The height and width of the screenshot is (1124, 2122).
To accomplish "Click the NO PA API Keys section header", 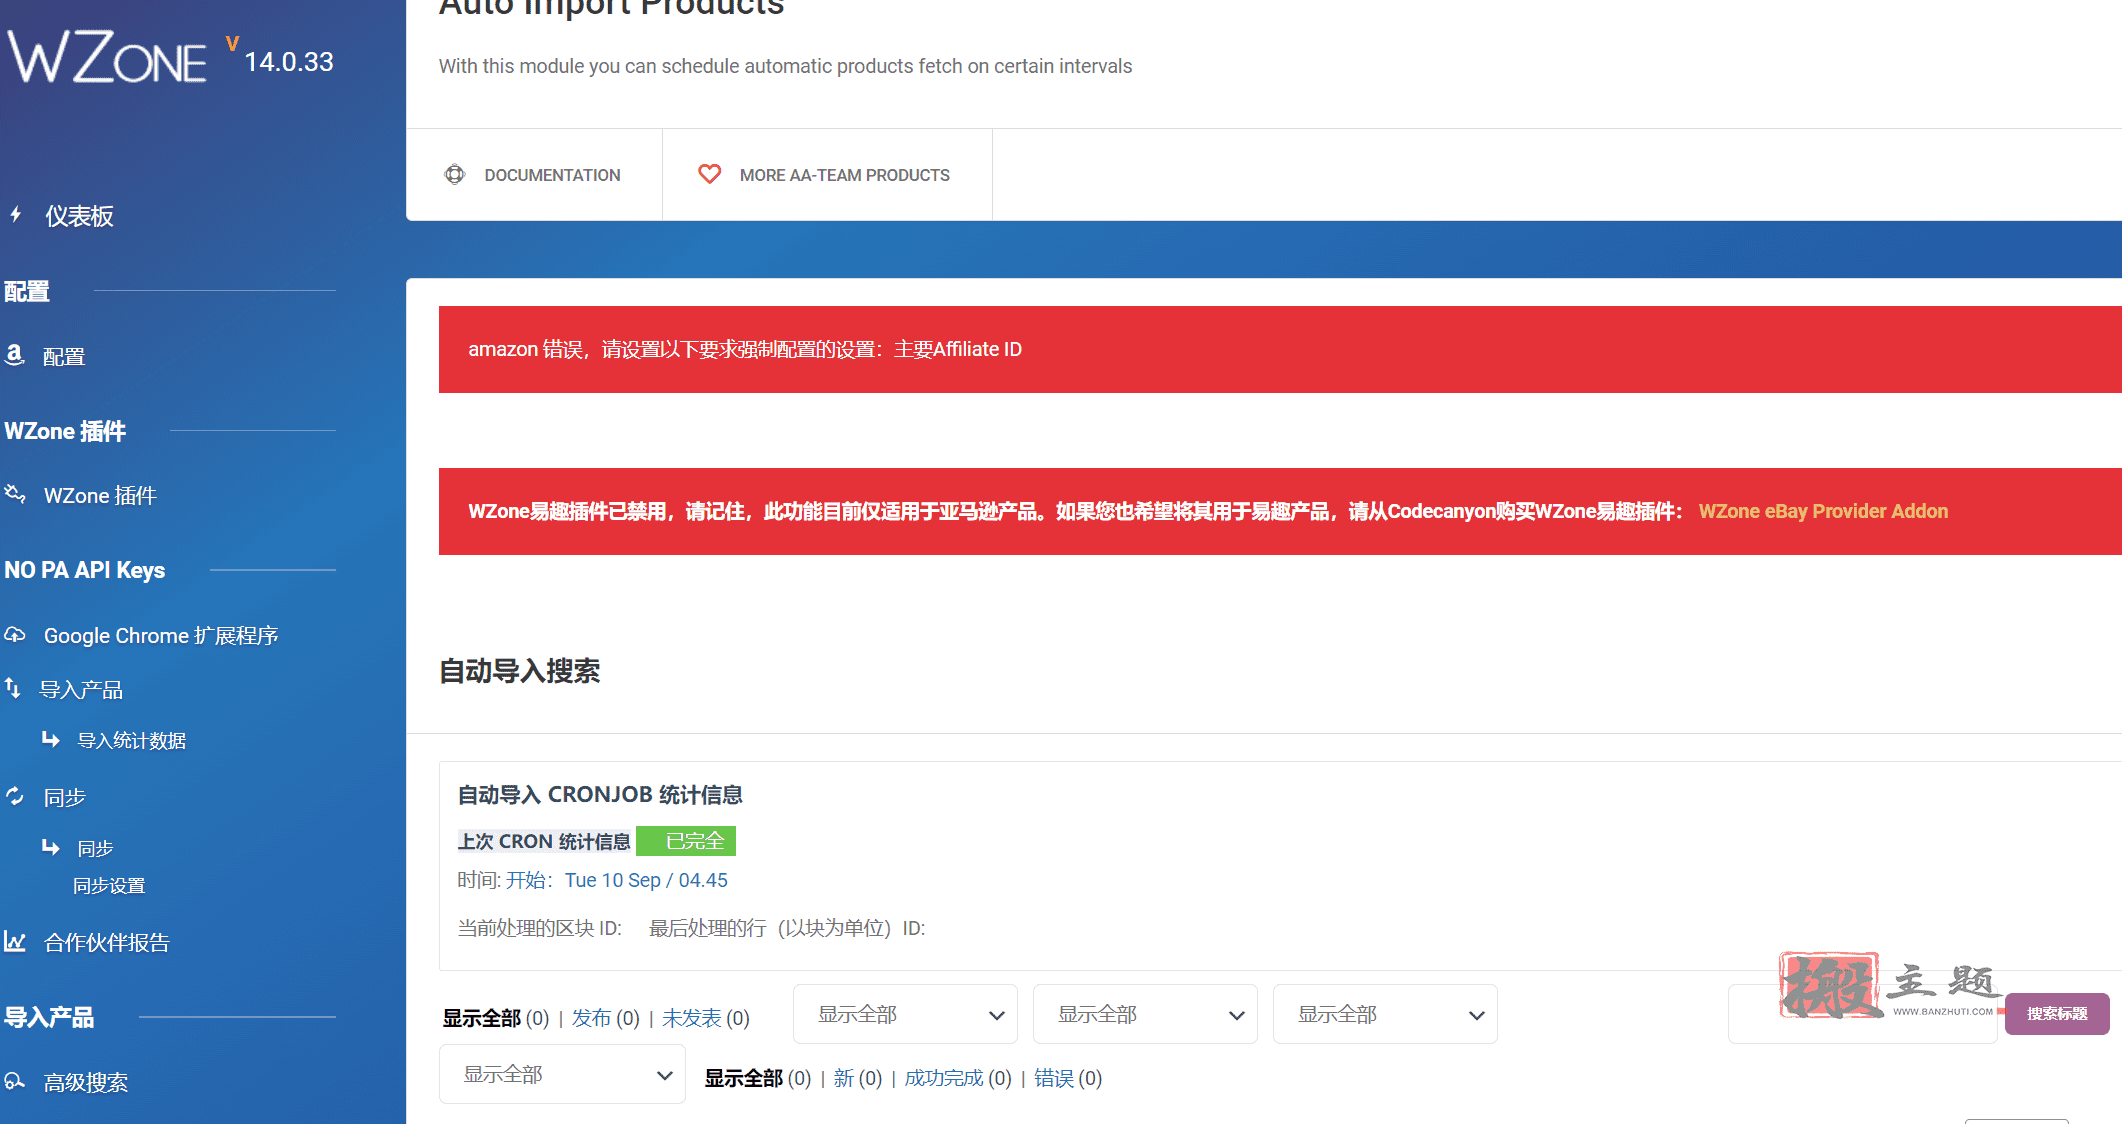I will point(85,570).
